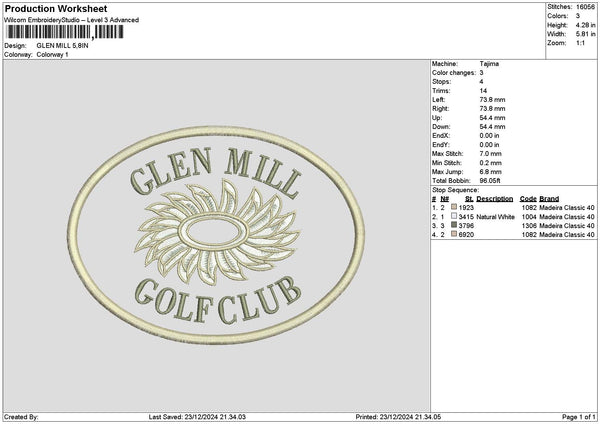Viewport: 600px width, 424px height.
Task: Click thread code 1306
Action: (529, 226)
